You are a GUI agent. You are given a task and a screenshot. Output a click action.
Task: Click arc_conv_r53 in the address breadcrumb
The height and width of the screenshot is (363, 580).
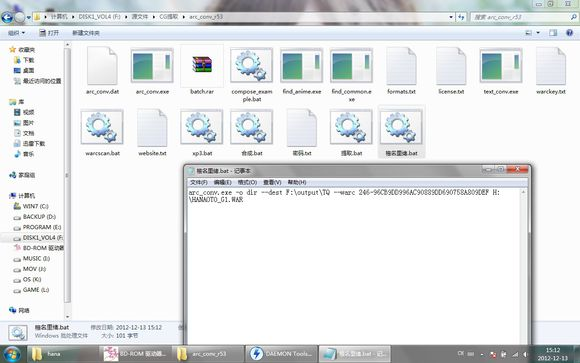pyautogui.click(x=206, y=17)
